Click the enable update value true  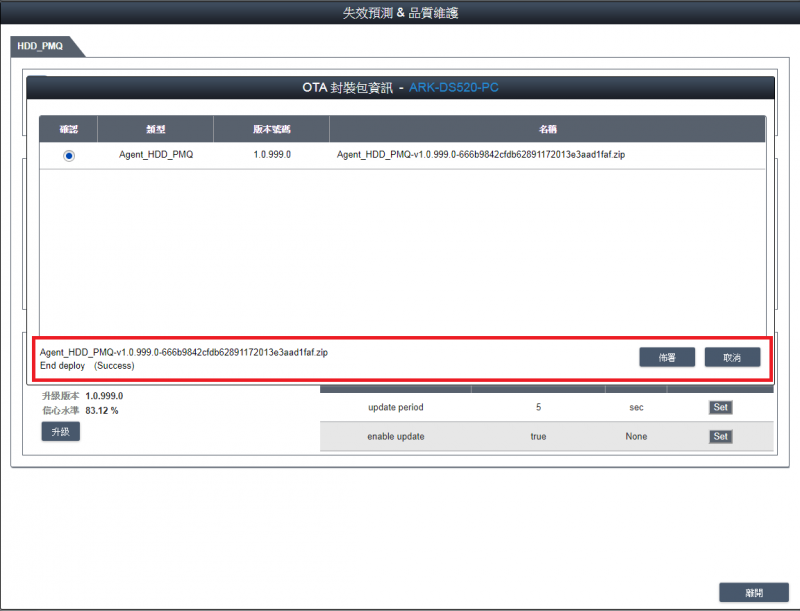[538, 437]
